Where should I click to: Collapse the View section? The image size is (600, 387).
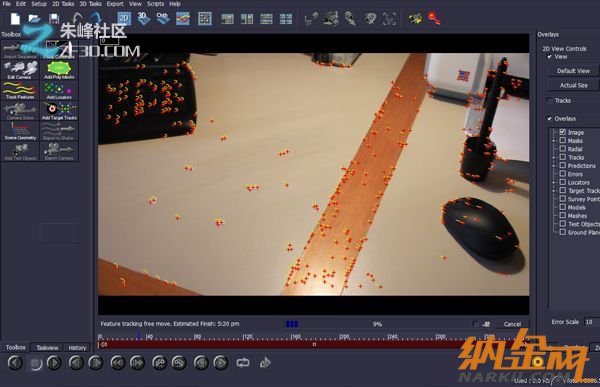(550, 57)
